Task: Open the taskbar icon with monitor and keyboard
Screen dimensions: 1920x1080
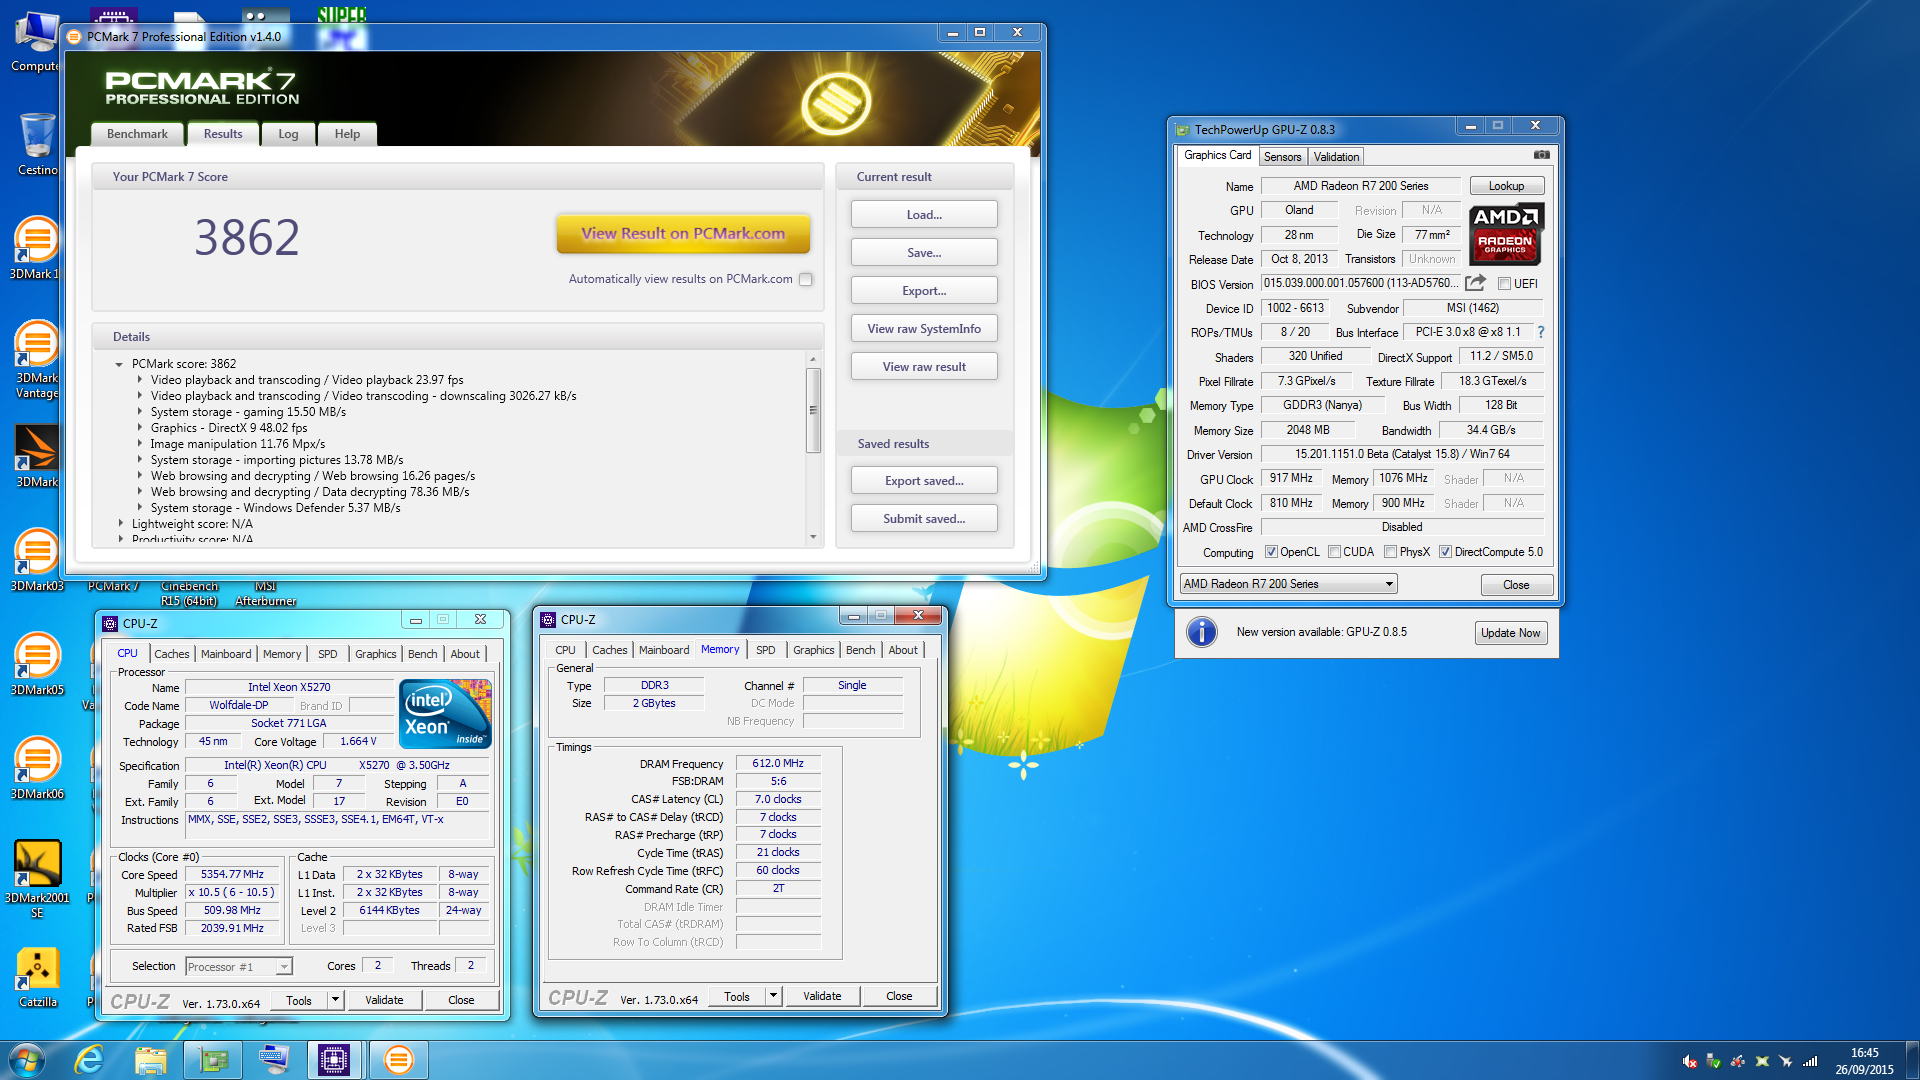Action: point(273,1059)
